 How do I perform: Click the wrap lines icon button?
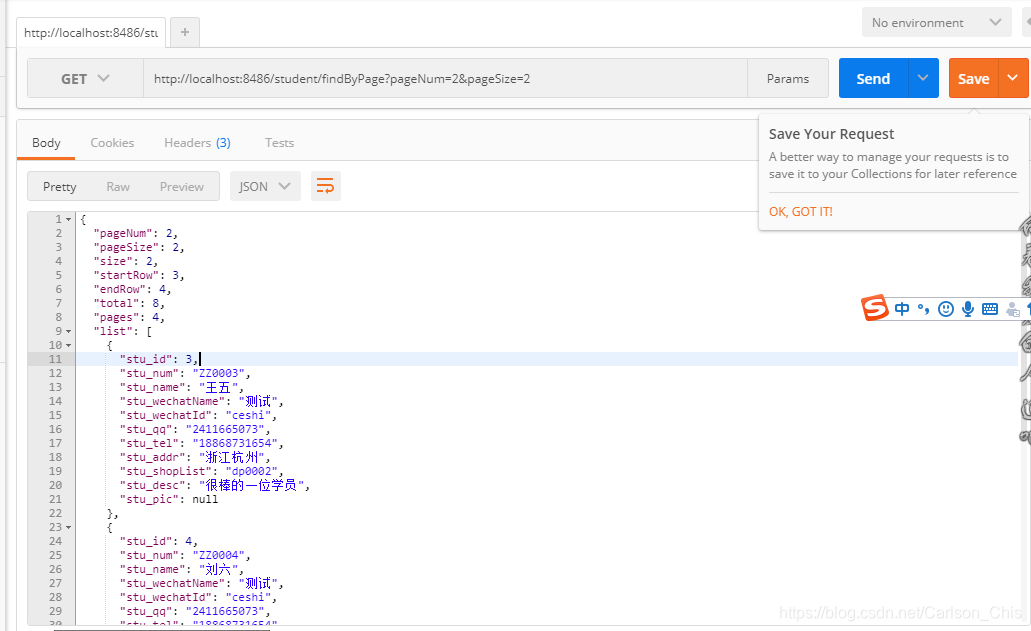pos(325,186)
